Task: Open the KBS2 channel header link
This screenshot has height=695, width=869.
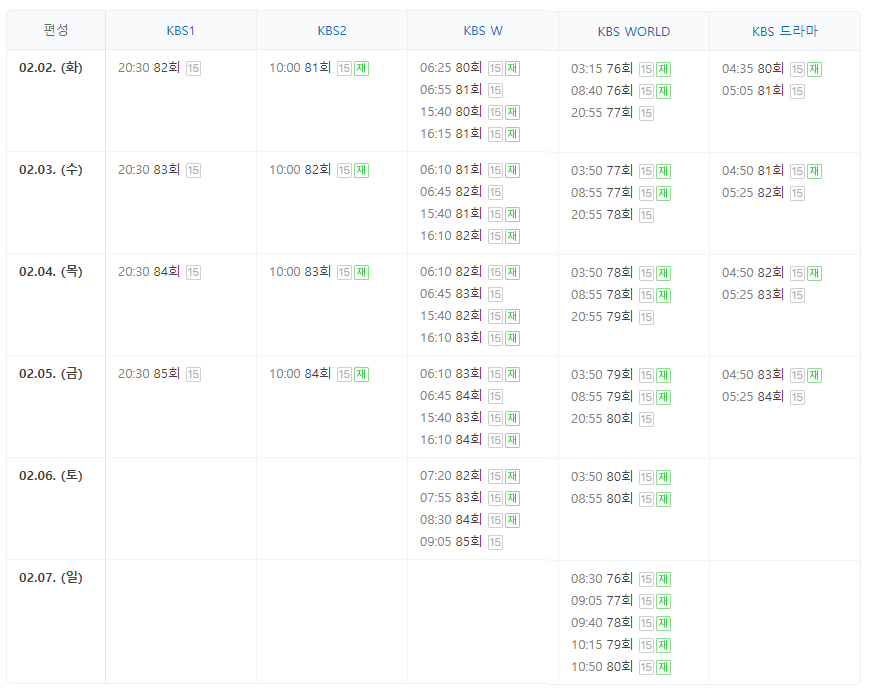Action: pos(331,31)
